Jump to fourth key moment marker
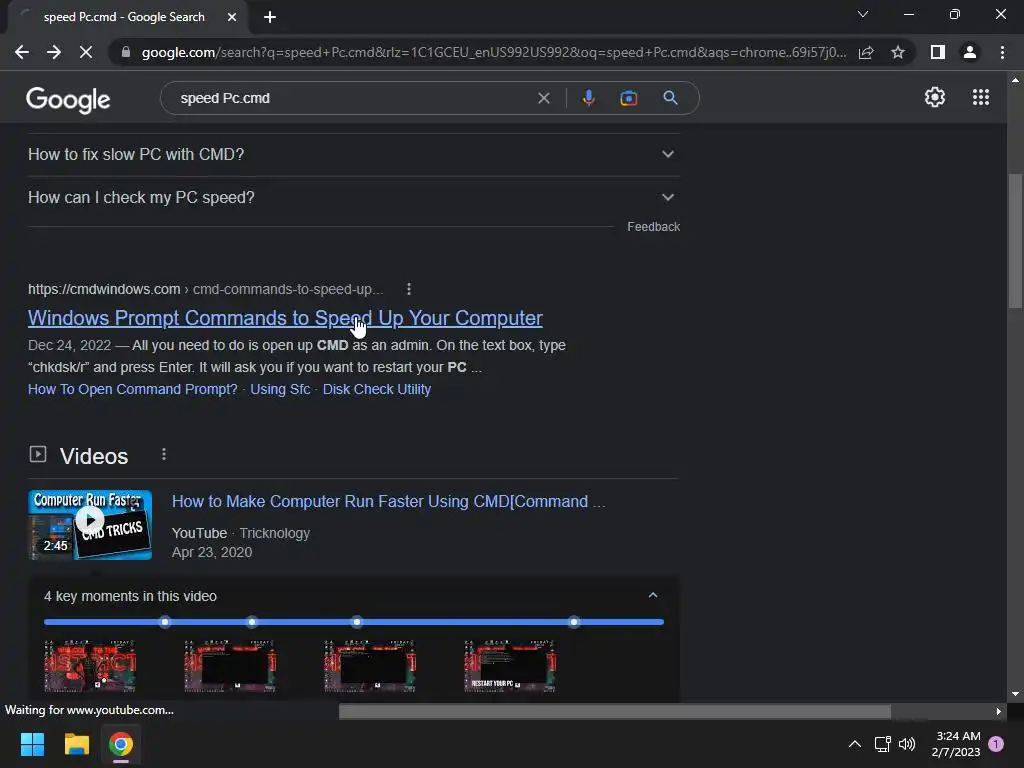This screenshot has width=1024, height=768. (574, 622)
